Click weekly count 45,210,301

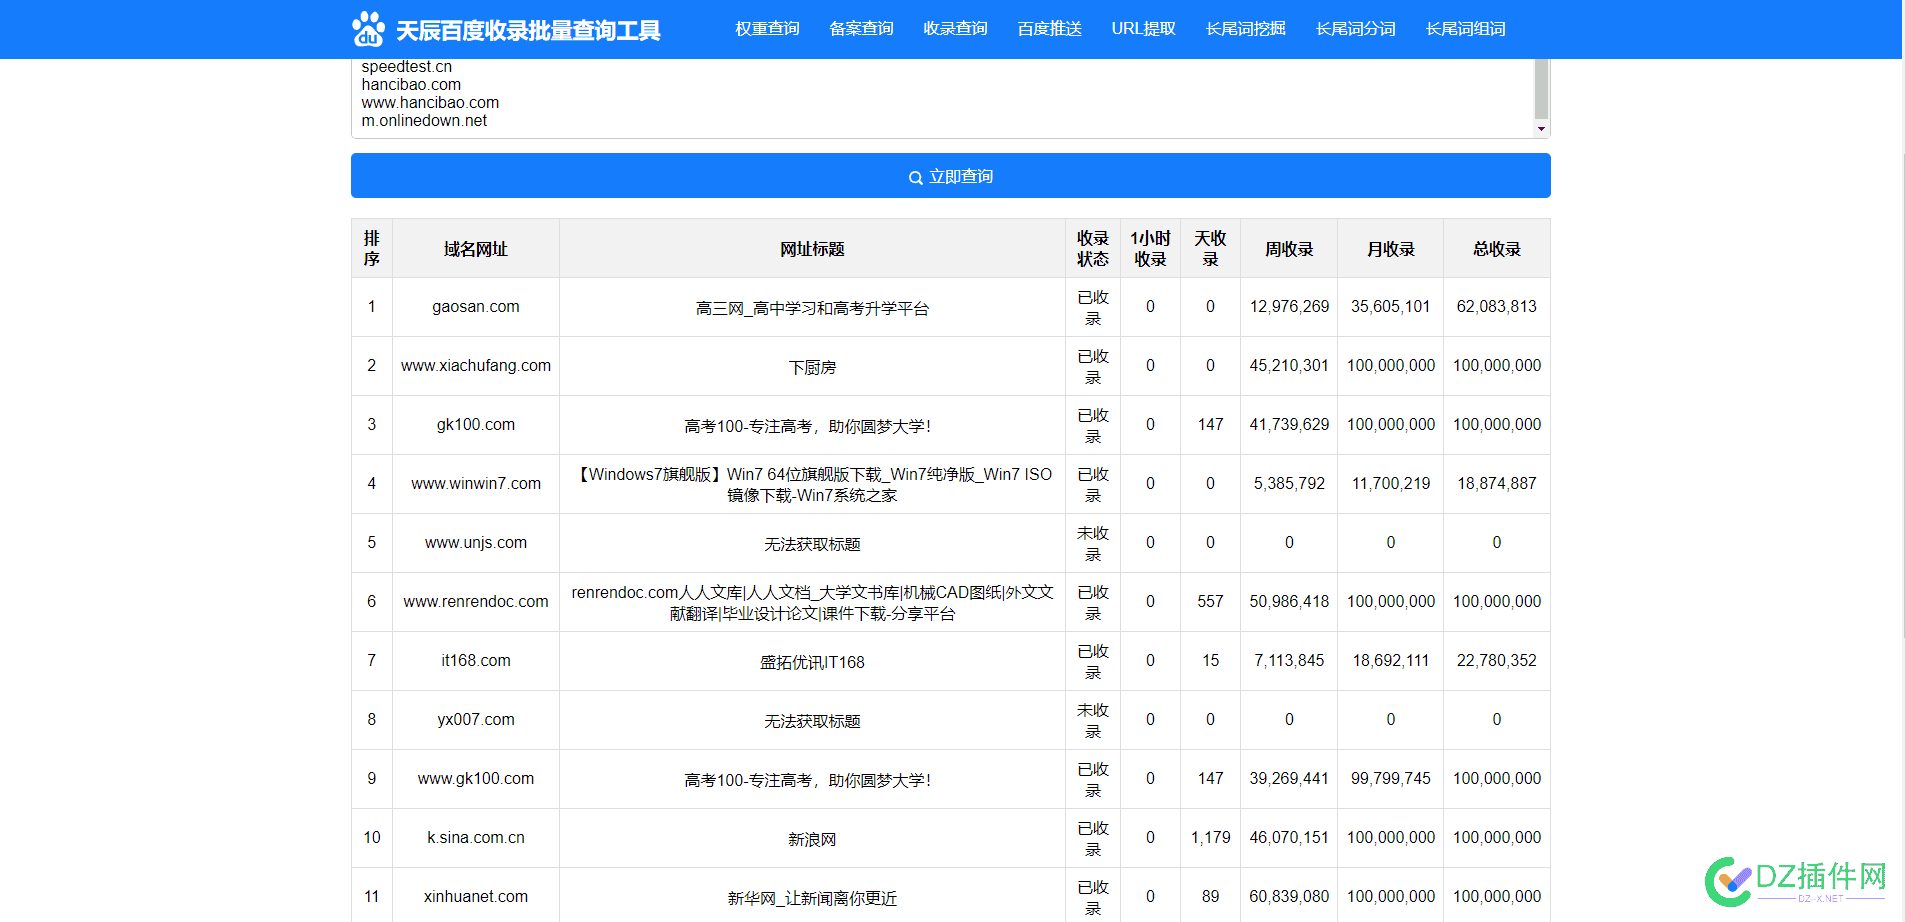pyautogui.click(x=1289, y=366)
